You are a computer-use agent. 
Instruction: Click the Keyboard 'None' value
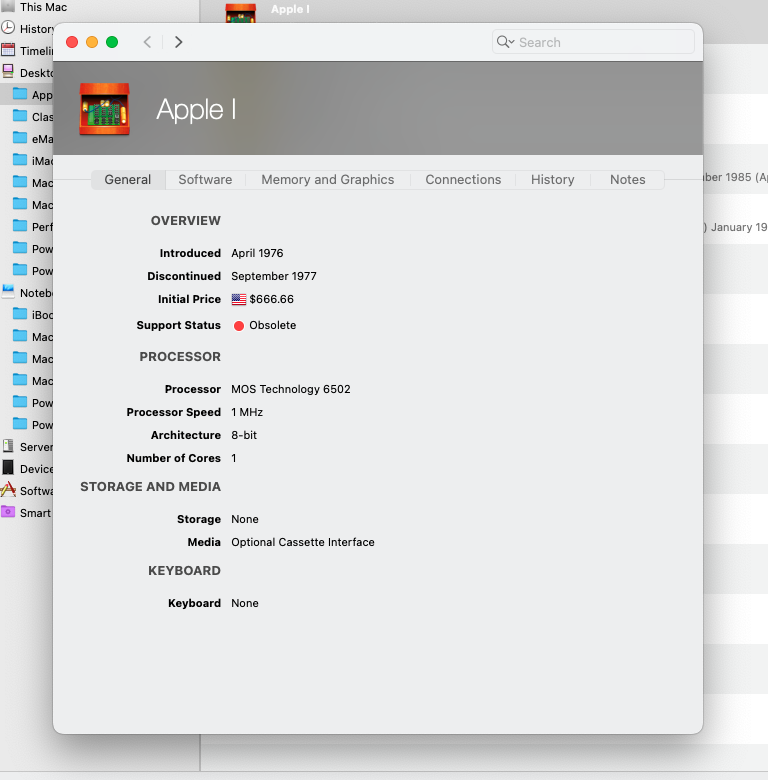pos(245,603)
